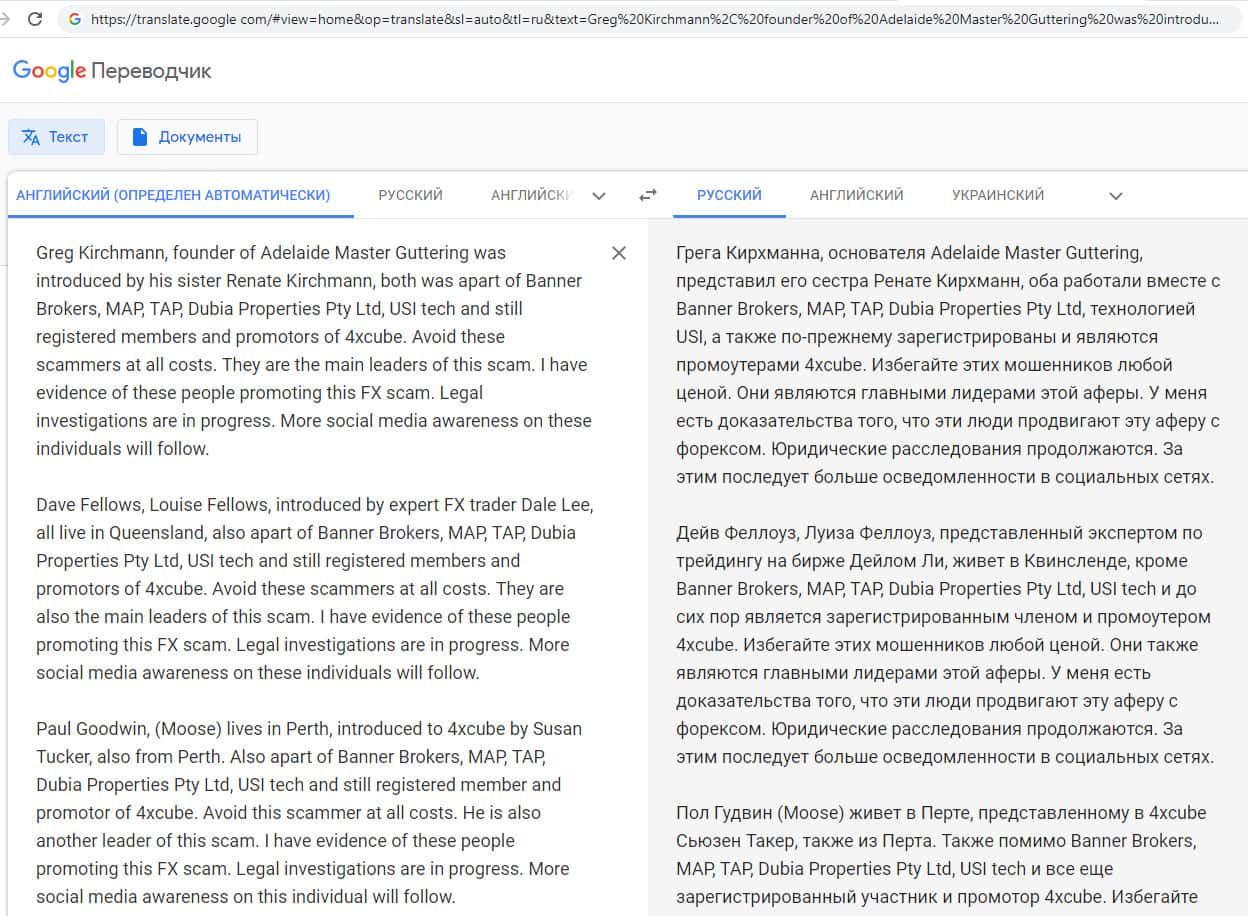1248x916 pixels.
Task: Click the source paragraph starting "Dave Fellows, Louise Fellows"
Action: point(314,589)
